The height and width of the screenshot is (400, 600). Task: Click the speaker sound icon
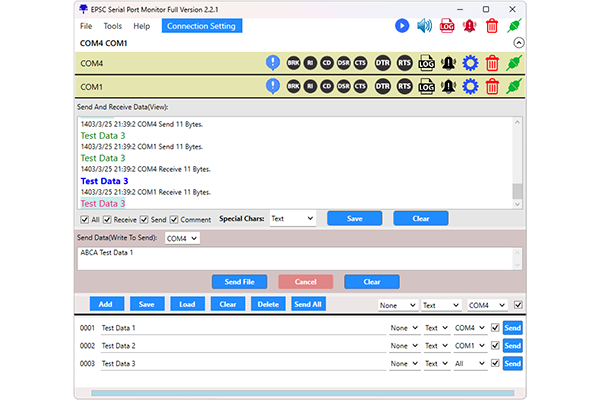(424, 25)
